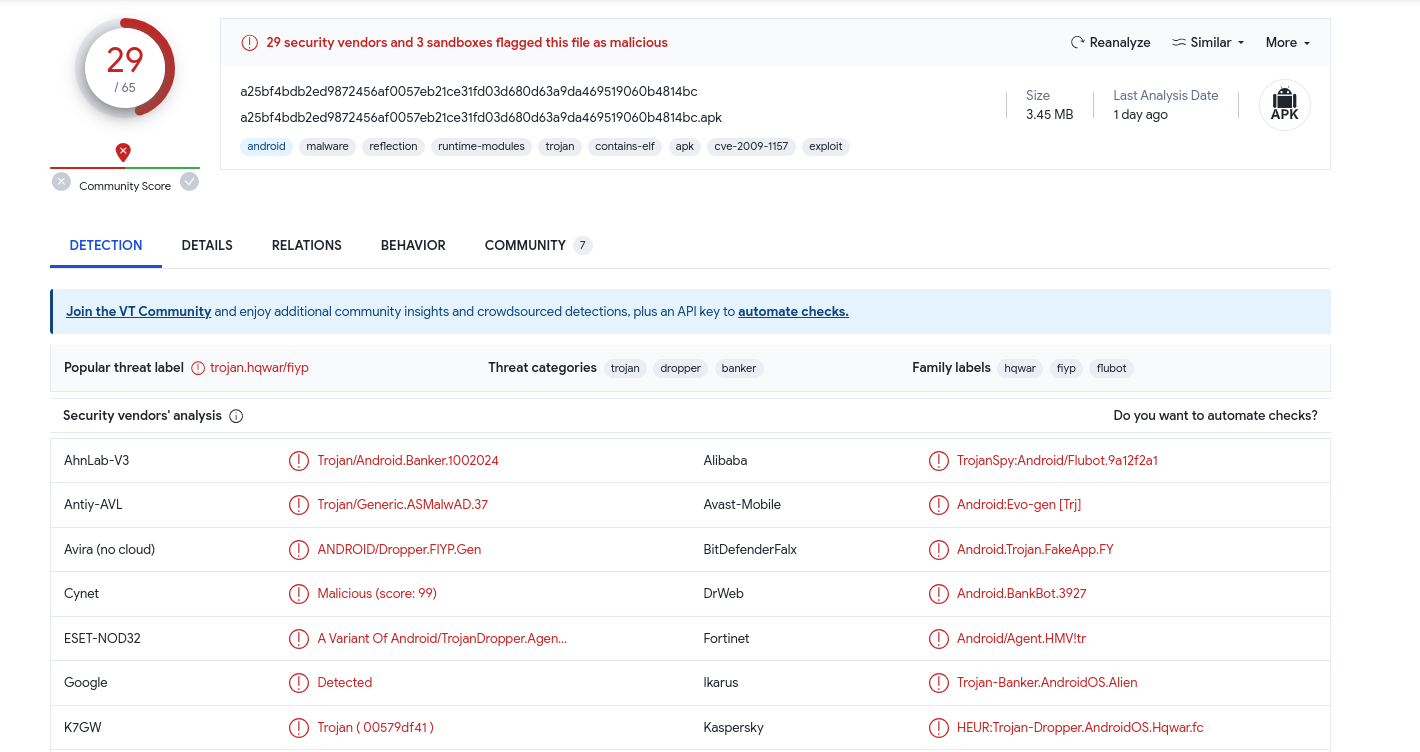Click the contains-elf tag

(625, 147)
